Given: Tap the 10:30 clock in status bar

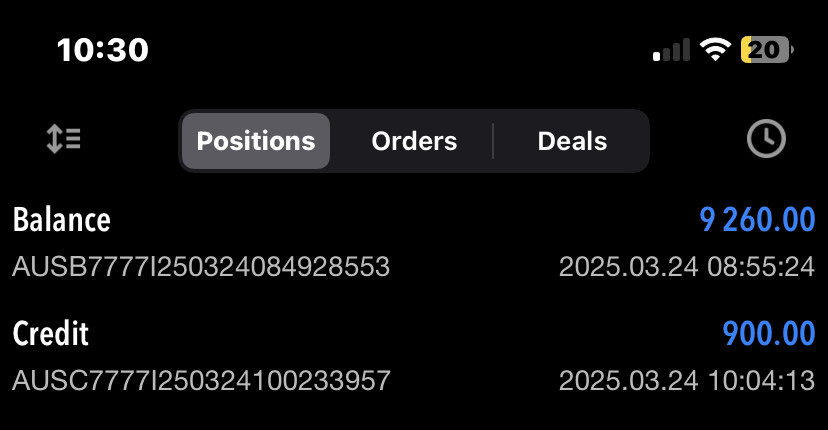Looking at the screenshot, I should tap(103, 50).
